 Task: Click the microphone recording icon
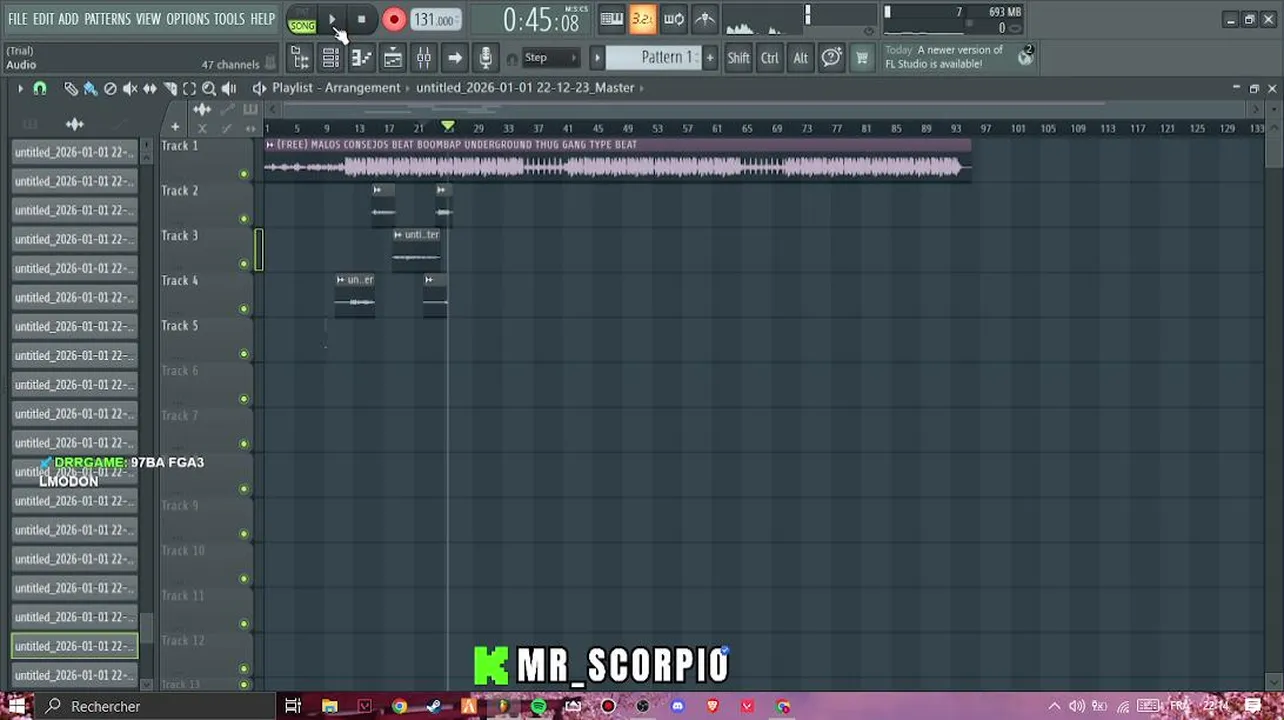[486, 58]
